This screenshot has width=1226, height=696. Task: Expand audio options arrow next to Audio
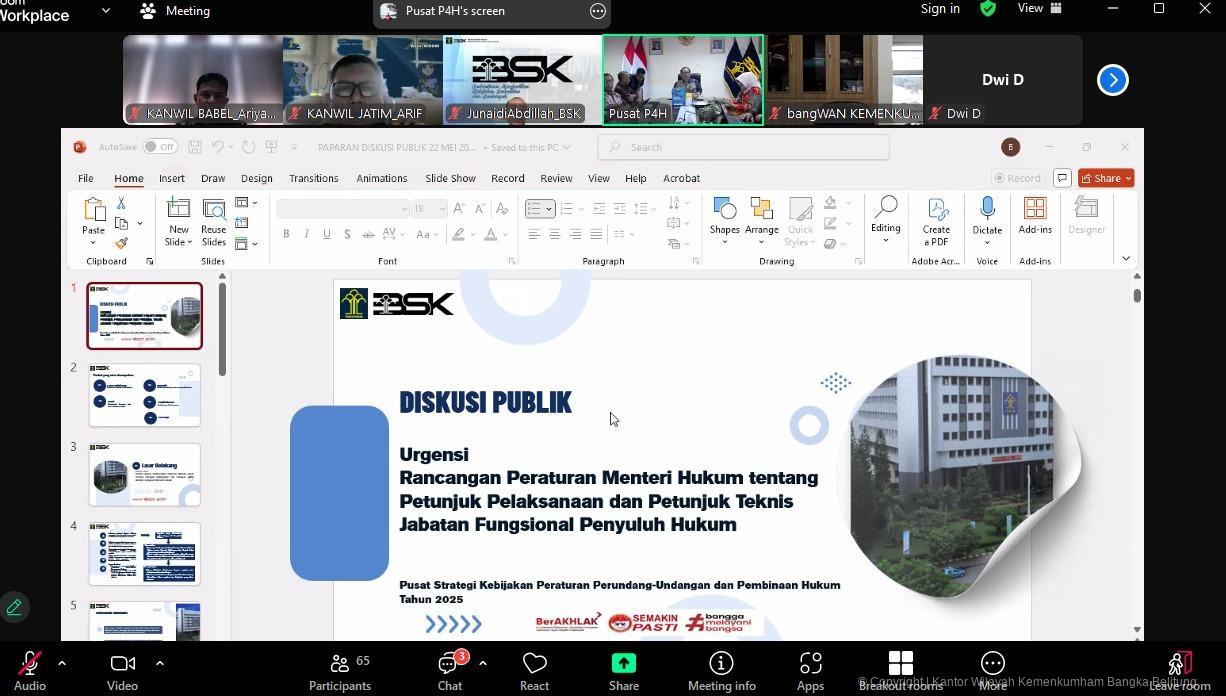[x=62, y=663]
